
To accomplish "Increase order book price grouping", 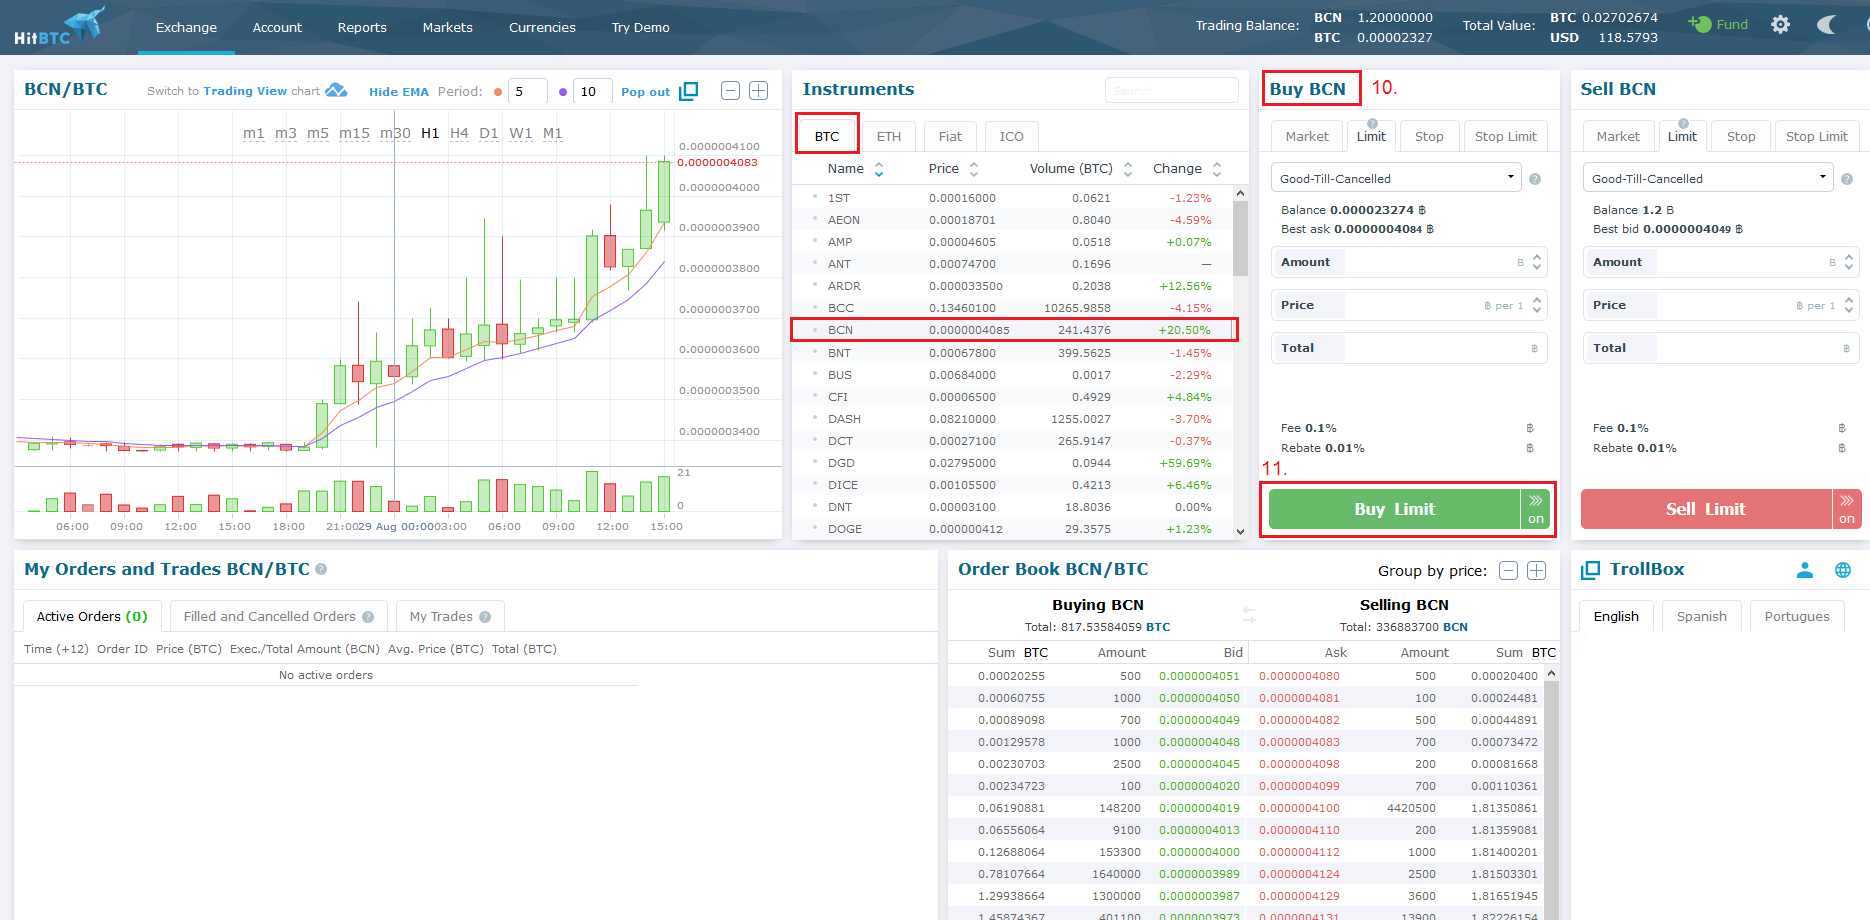I will tap(1537, 570).
